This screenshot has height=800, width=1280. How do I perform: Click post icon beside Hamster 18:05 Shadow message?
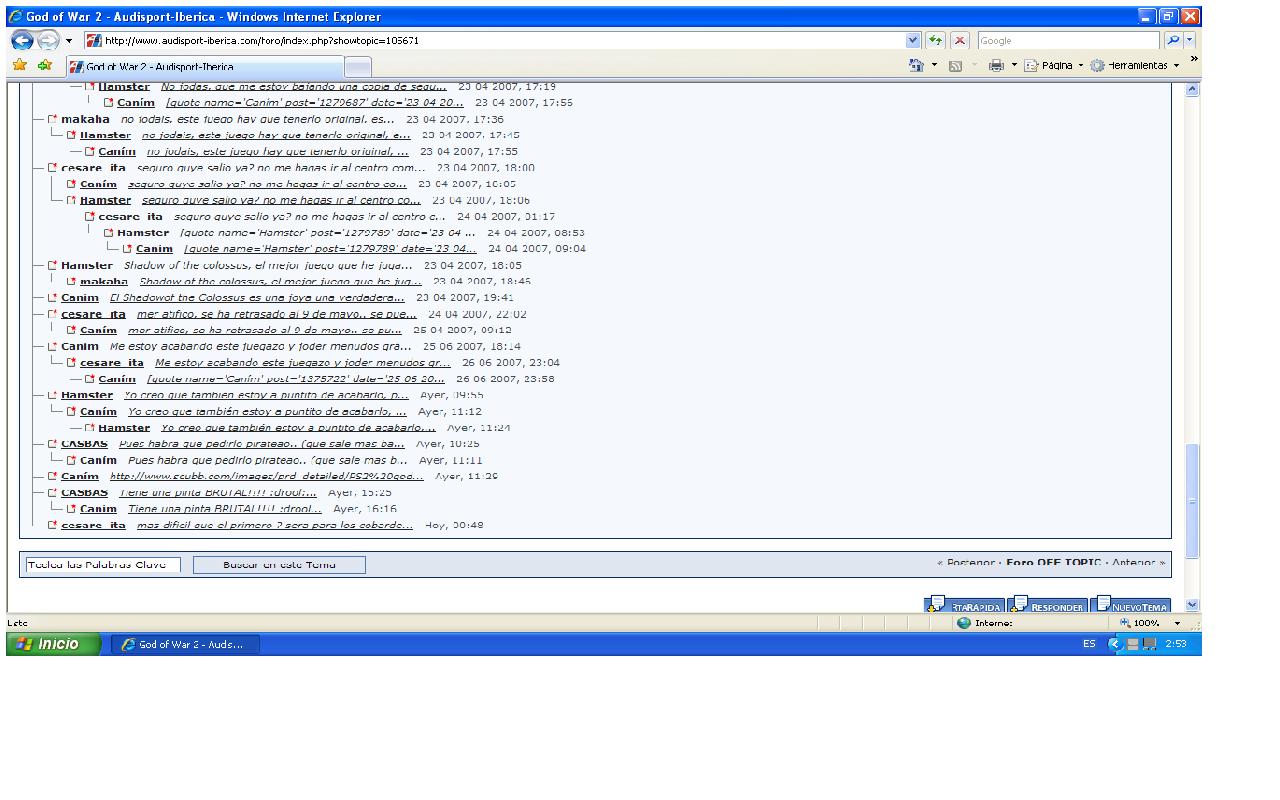click(53, 265)
